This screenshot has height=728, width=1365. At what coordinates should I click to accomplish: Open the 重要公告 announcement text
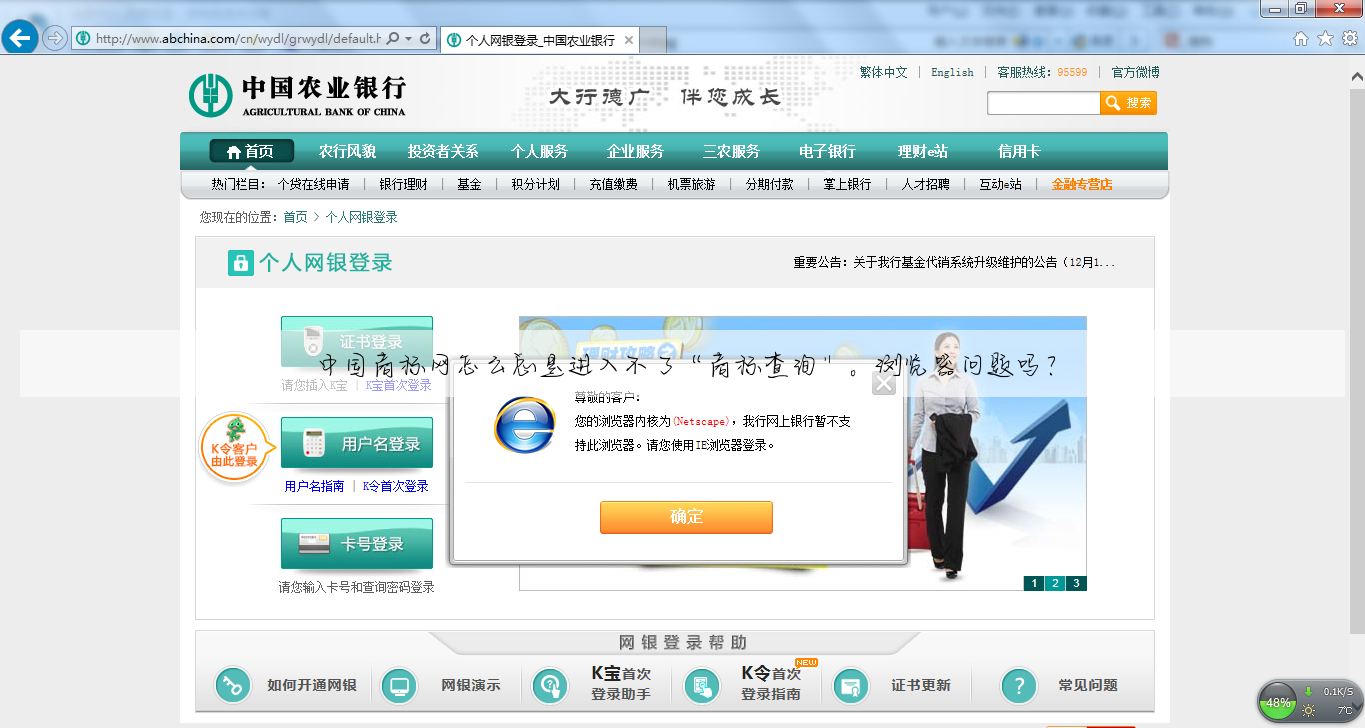coord(954,262)
